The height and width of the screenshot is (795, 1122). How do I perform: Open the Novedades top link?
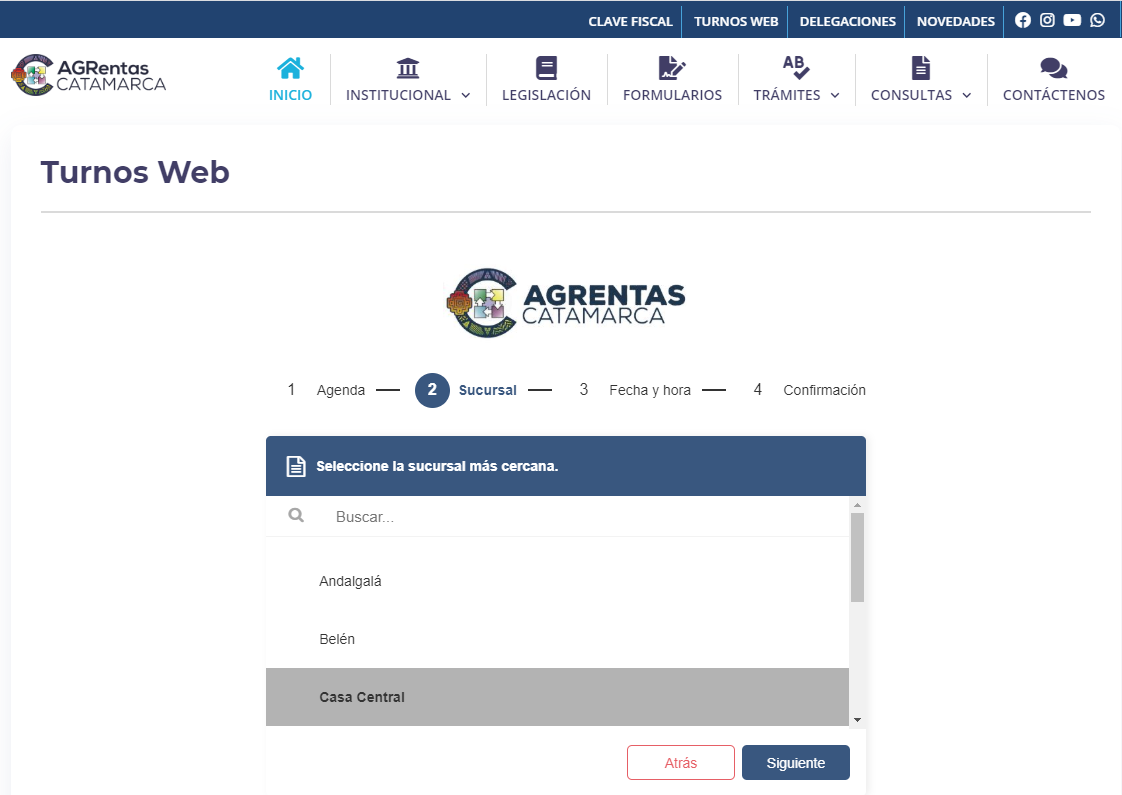coord(955,21)
